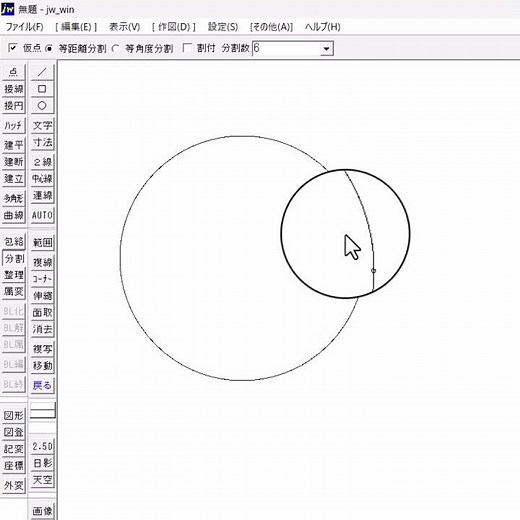Select the 2線 double line tool
This screenshot has width=520, height=520.
(x=42, y=162)
